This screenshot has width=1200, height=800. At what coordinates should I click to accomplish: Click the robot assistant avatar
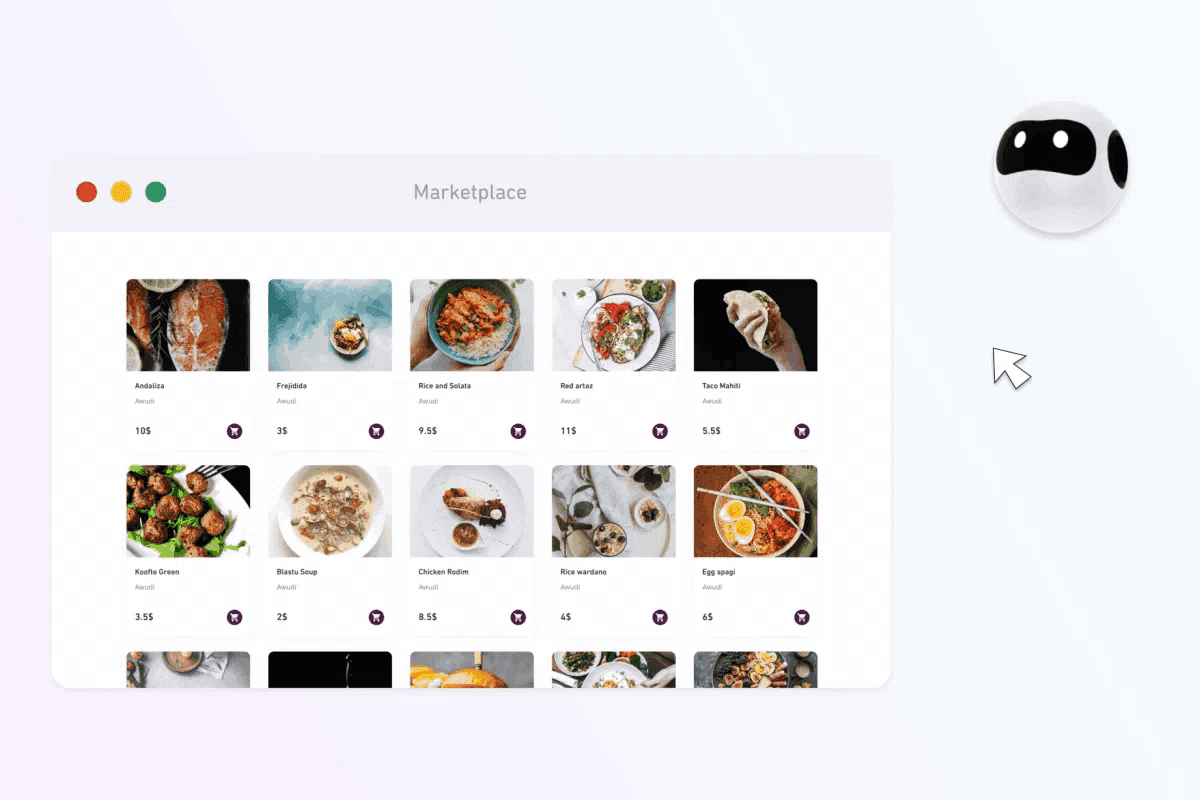pos(1061,168)
